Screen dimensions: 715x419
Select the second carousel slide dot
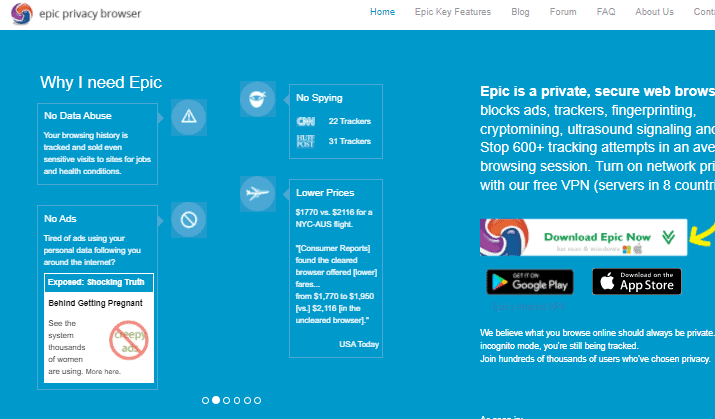216,400
